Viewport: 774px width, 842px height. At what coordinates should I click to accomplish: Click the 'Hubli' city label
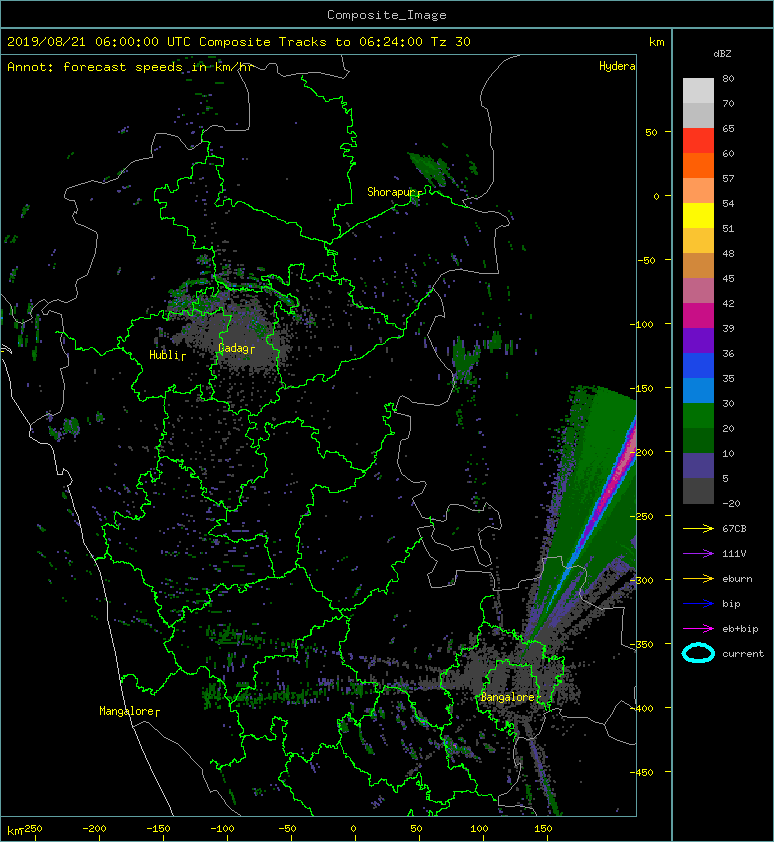click(164, 355)
